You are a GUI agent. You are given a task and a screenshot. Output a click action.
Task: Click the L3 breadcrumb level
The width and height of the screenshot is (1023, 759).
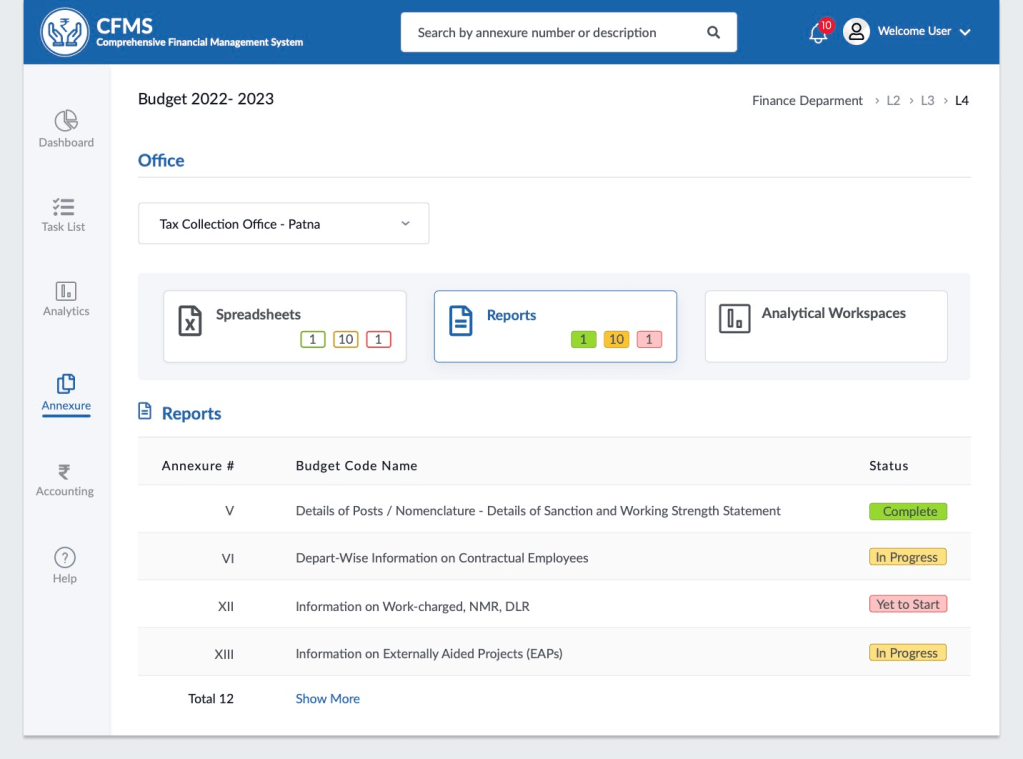tap(927, 101)
